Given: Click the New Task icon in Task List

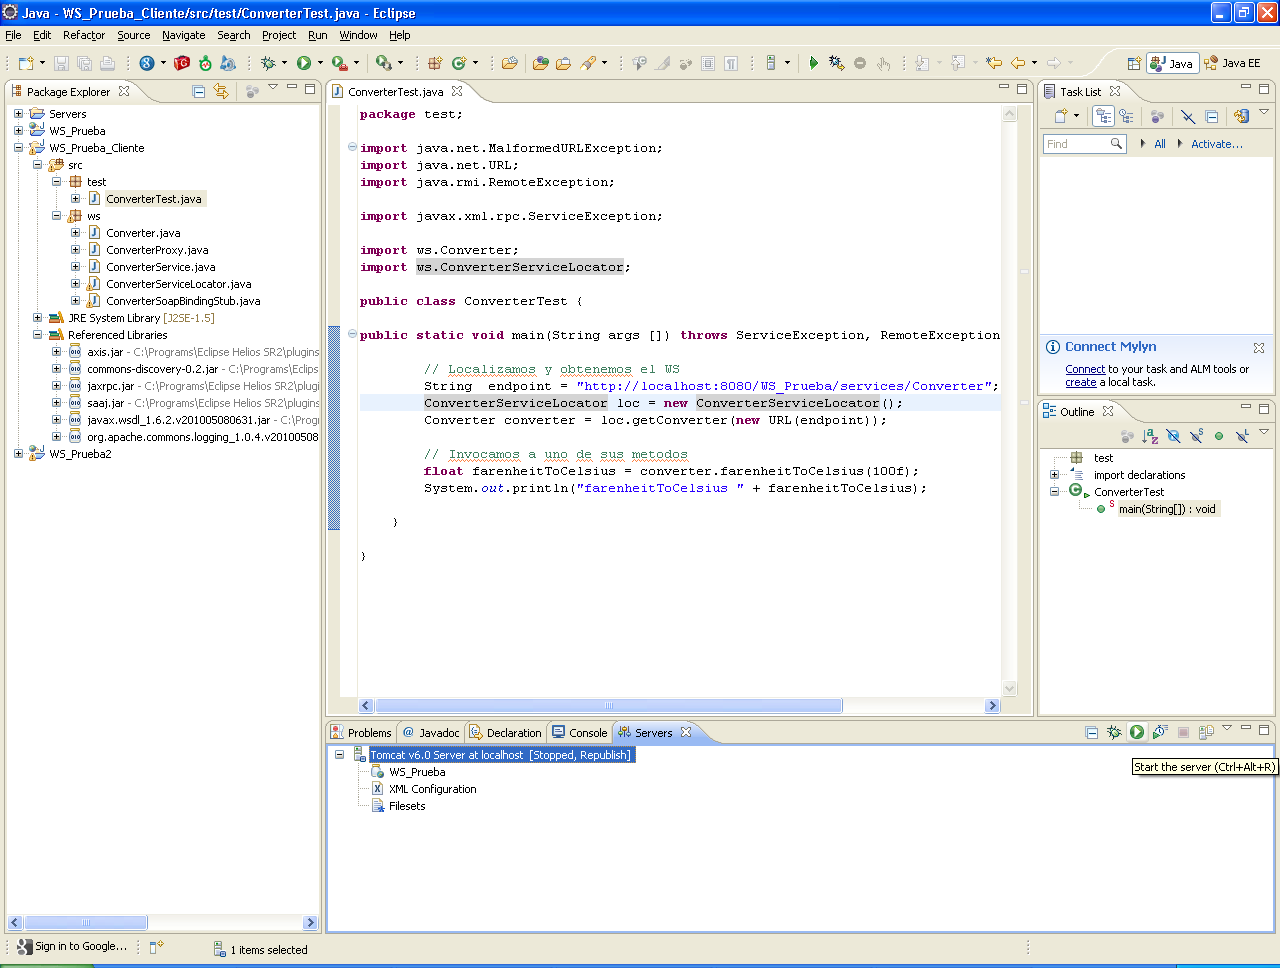Looking at the screenshot, I should [1061, 116].
